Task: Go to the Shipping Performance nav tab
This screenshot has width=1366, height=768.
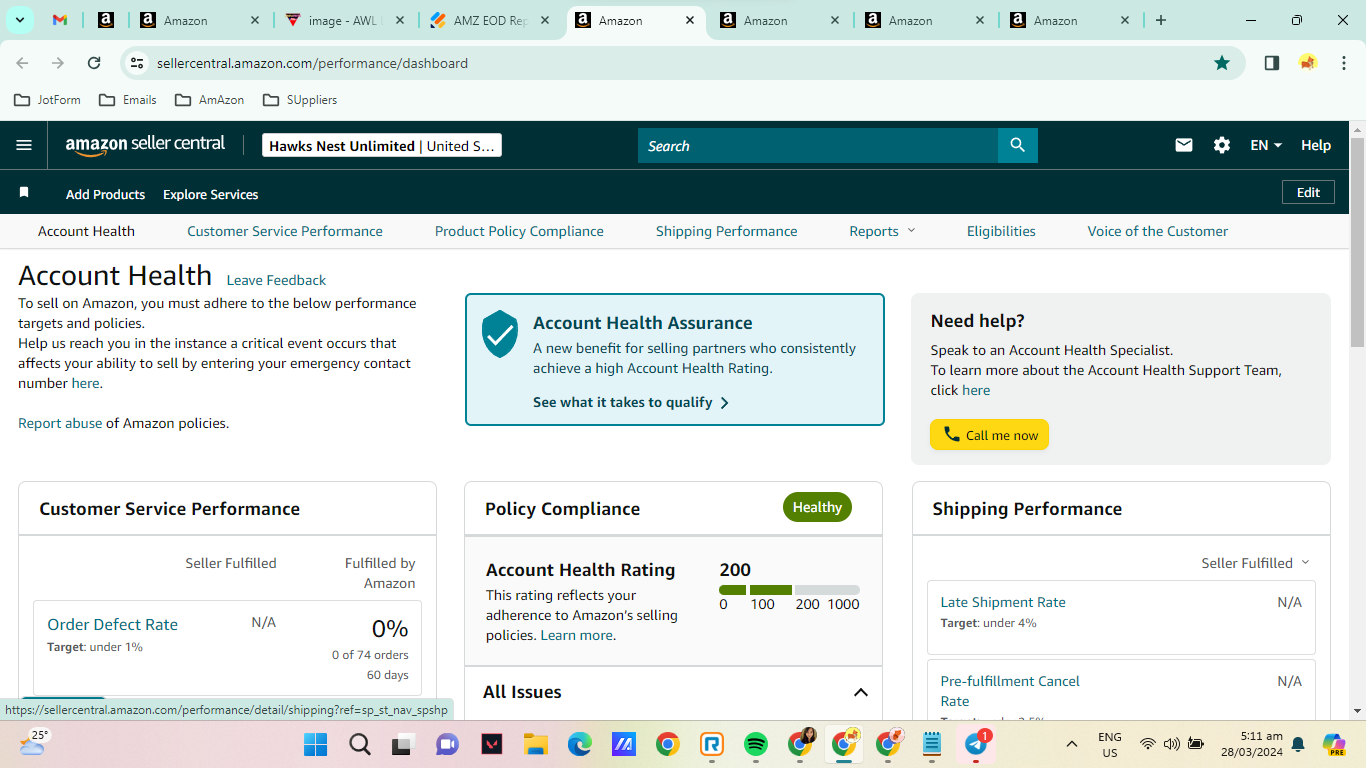Action: tap(727, 231)
